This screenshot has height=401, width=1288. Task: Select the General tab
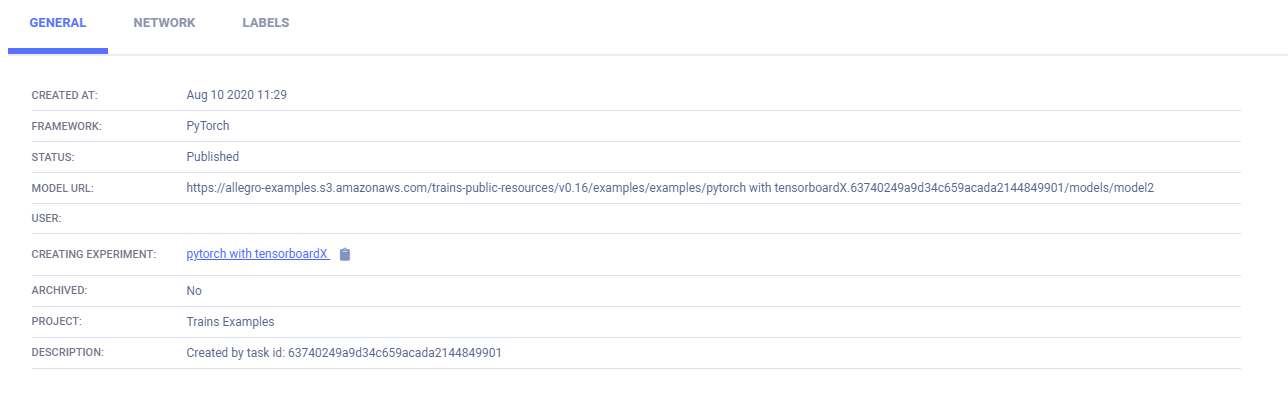point(58,23)
